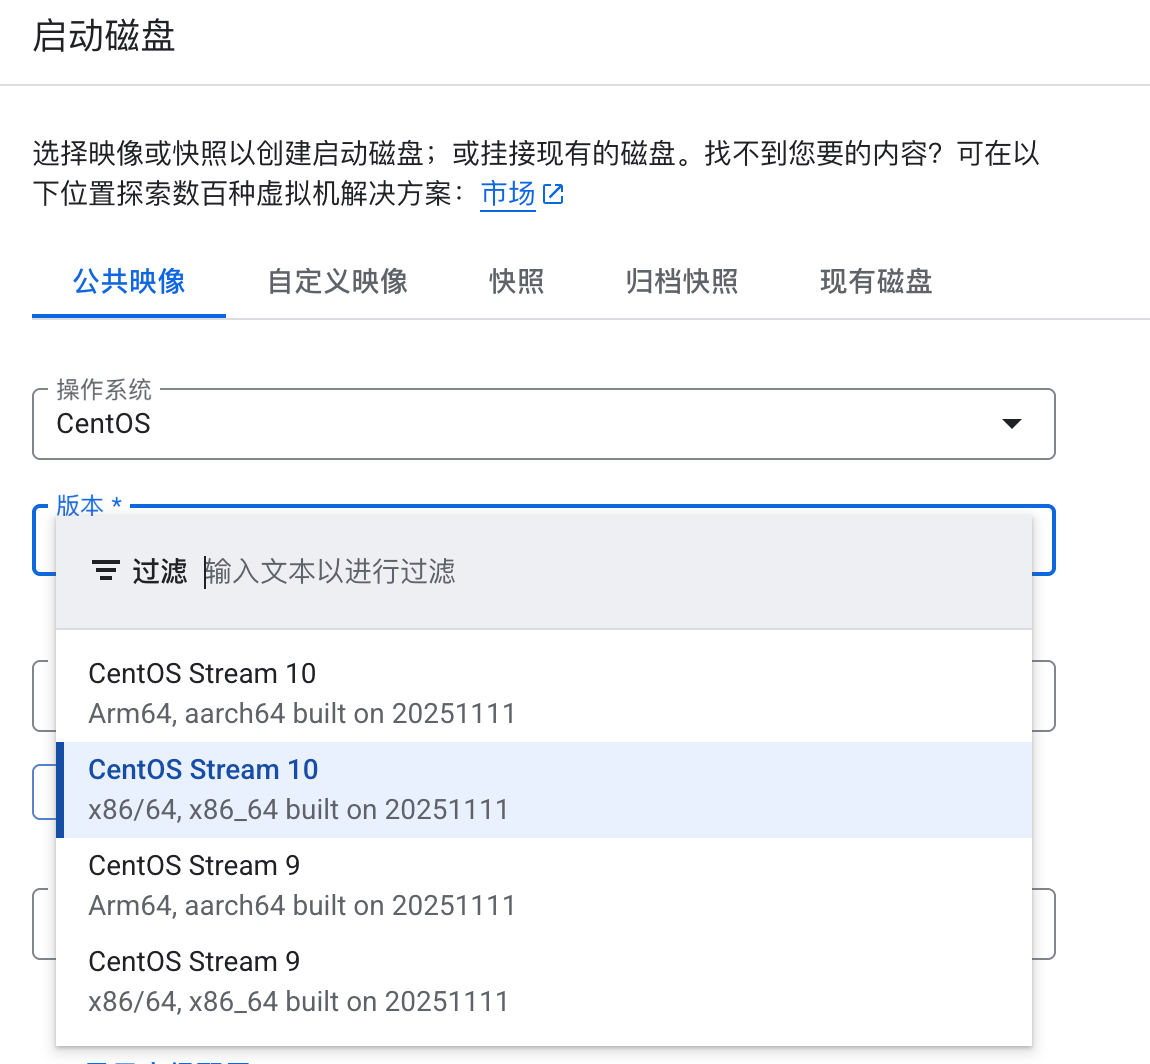Click the external link icon beside 市场

[553, 194]
